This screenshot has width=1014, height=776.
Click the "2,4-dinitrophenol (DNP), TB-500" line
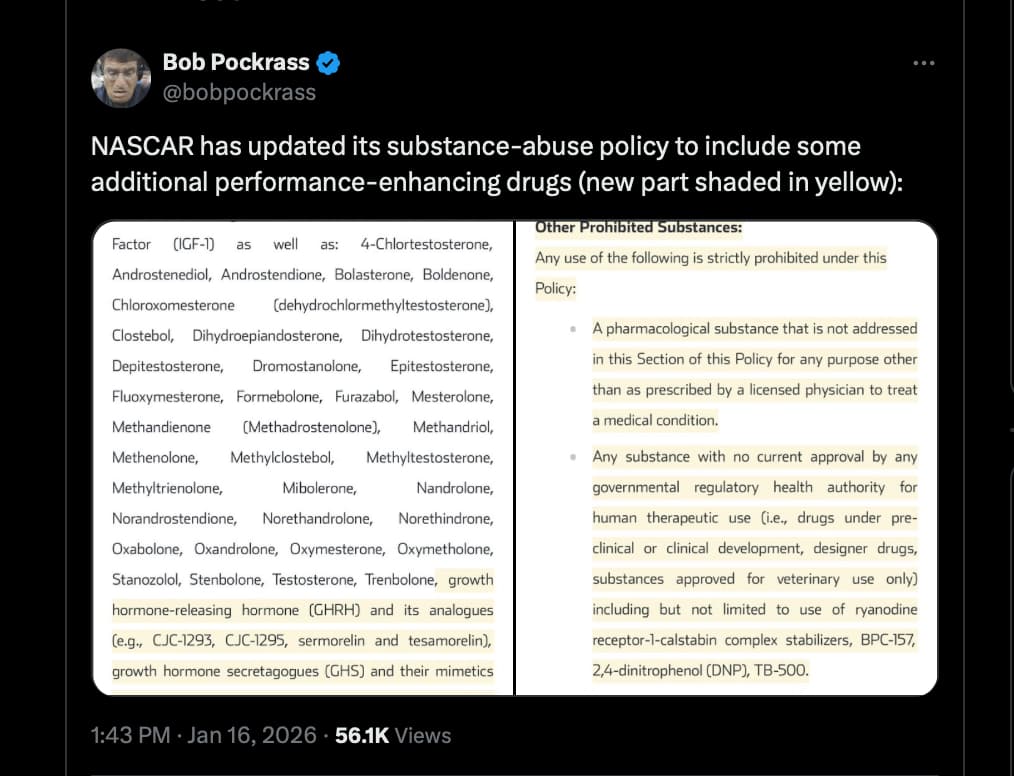coord(700,670)
